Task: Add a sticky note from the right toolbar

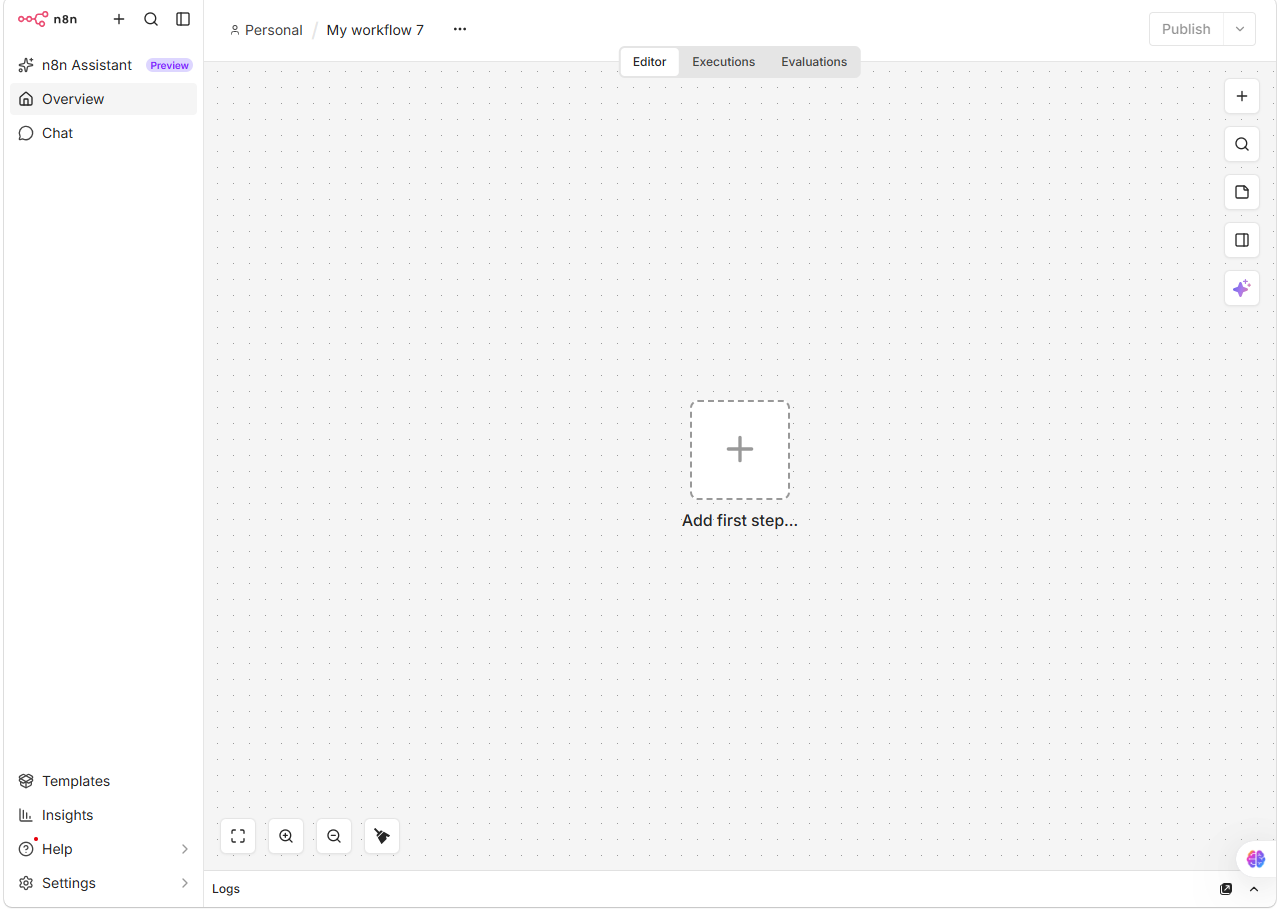Action: point(1242,192)
